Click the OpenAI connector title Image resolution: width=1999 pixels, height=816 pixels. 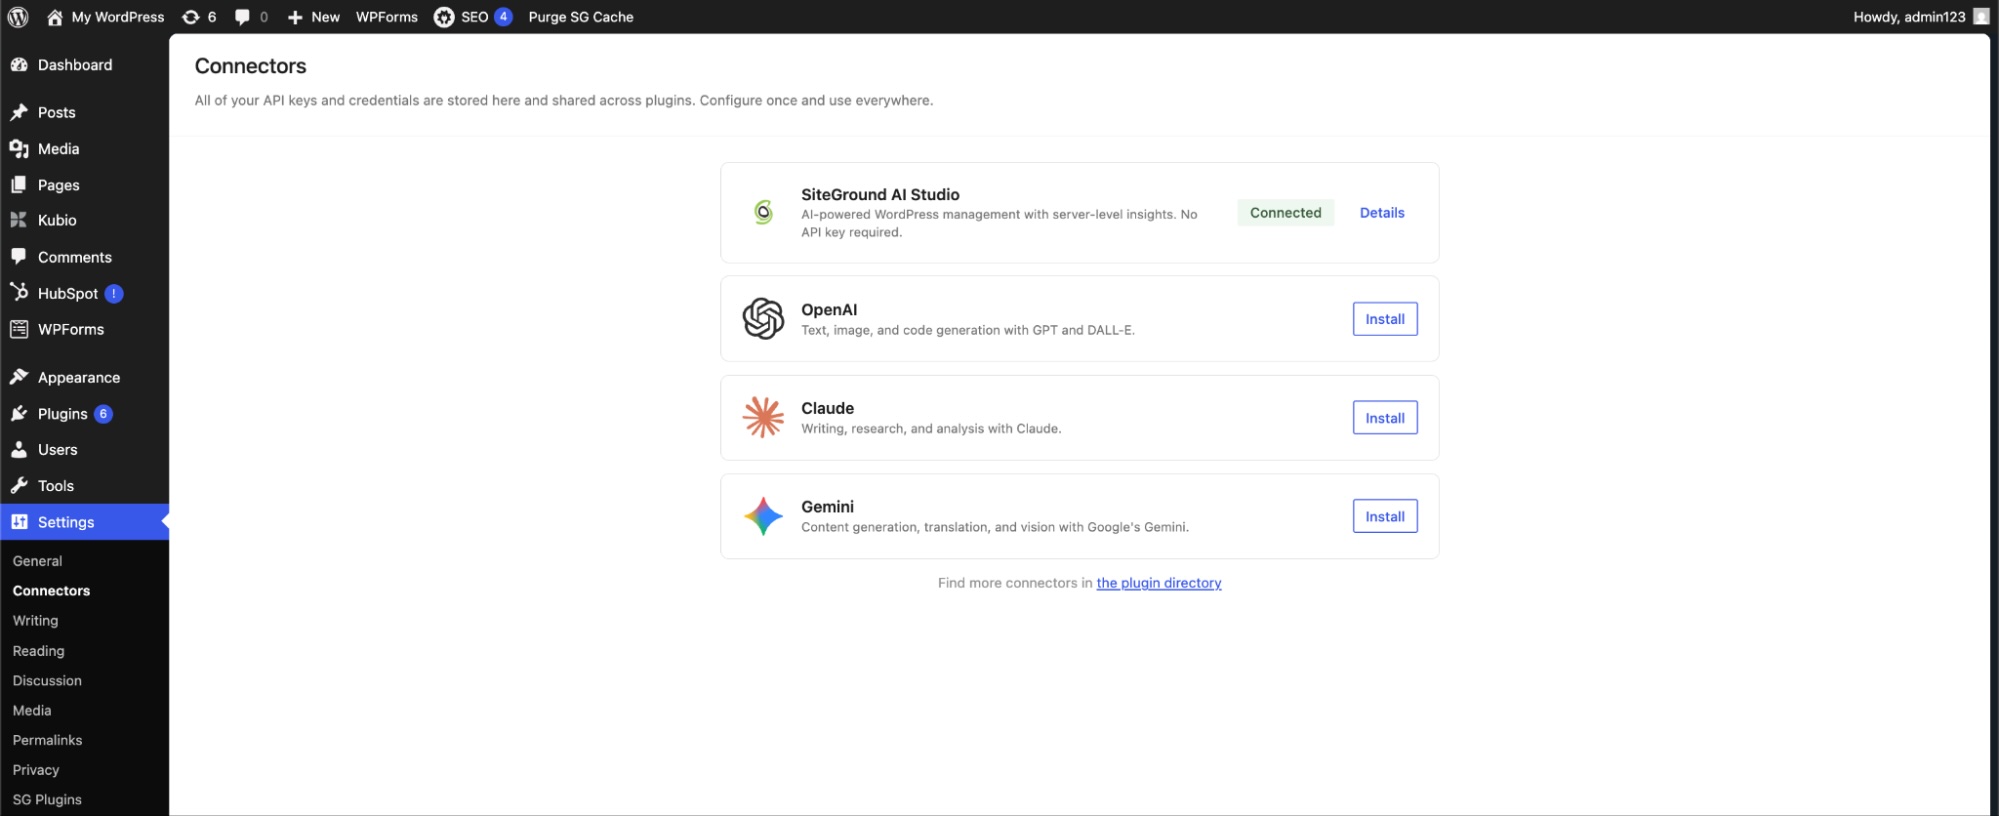[x=829, y=310]
